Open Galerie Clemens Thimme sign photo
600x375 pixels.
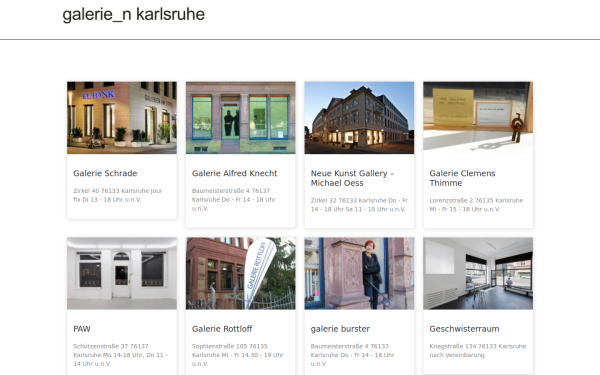coord(478,117)
